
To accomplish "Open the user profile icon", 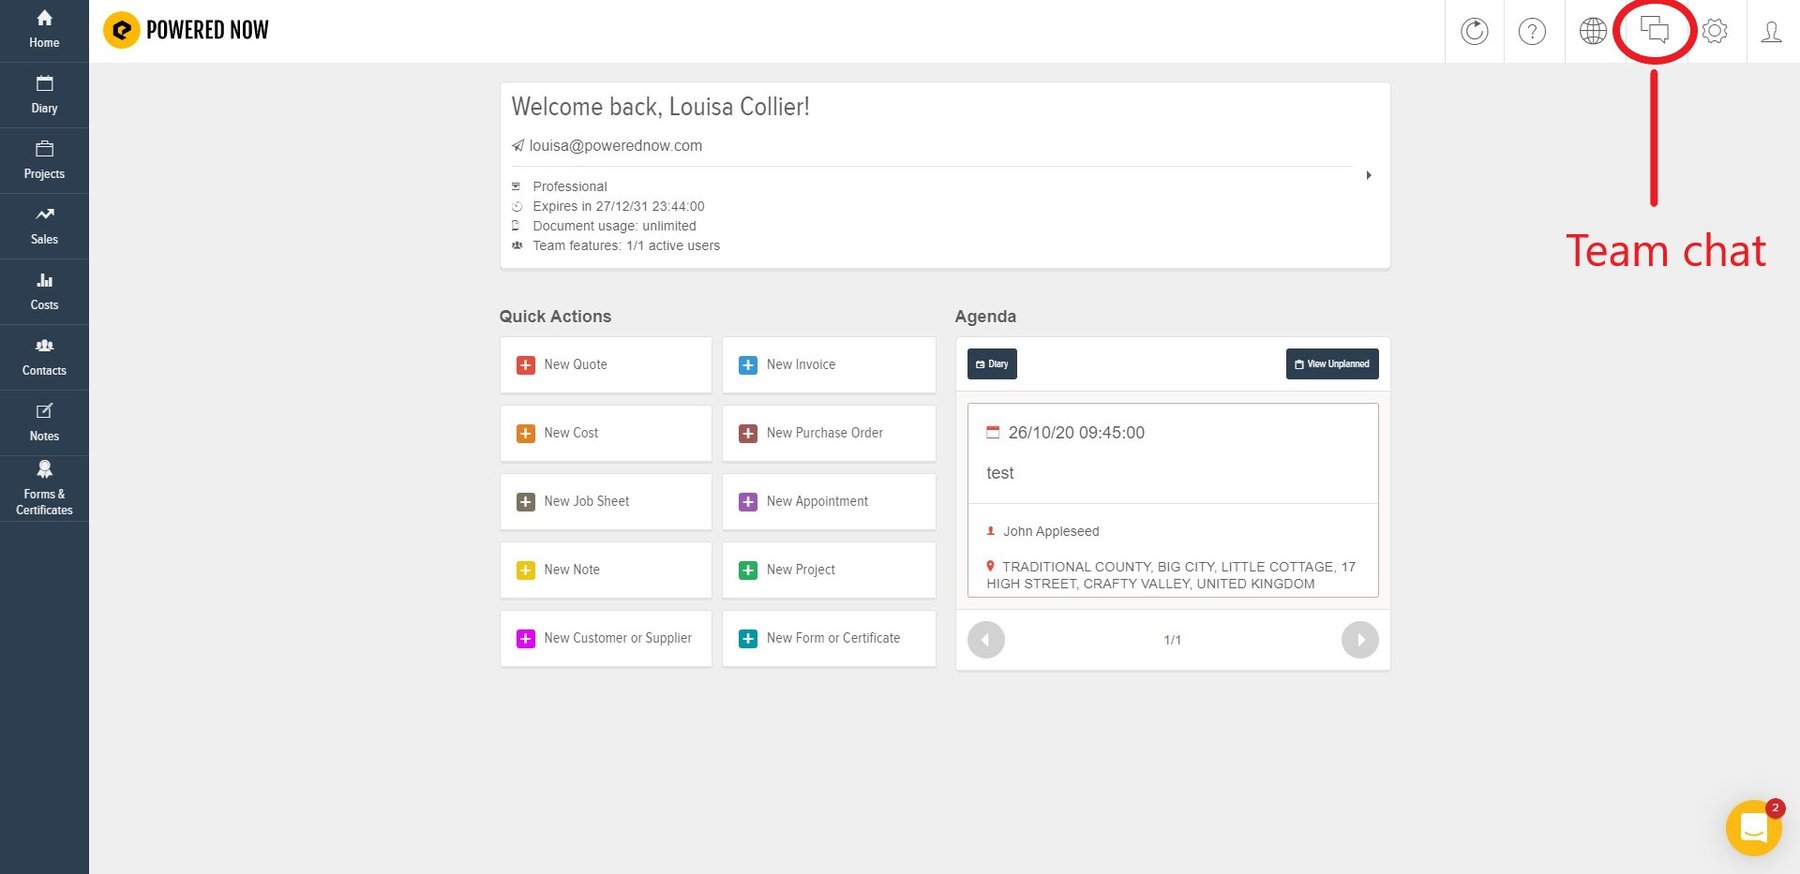I will [x=1771, y=32].
